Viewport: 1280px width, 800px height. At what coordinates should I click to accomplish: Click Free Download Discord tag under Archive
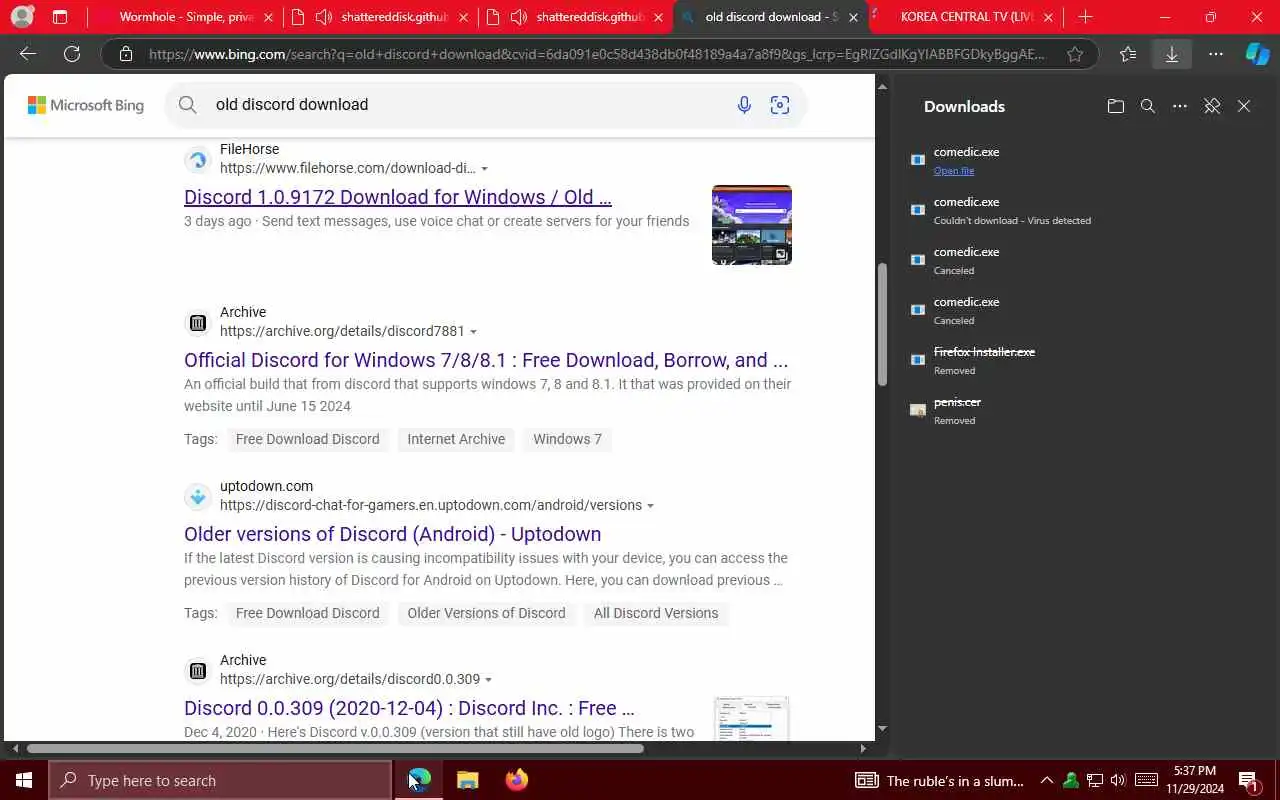(x=307, y=439)
